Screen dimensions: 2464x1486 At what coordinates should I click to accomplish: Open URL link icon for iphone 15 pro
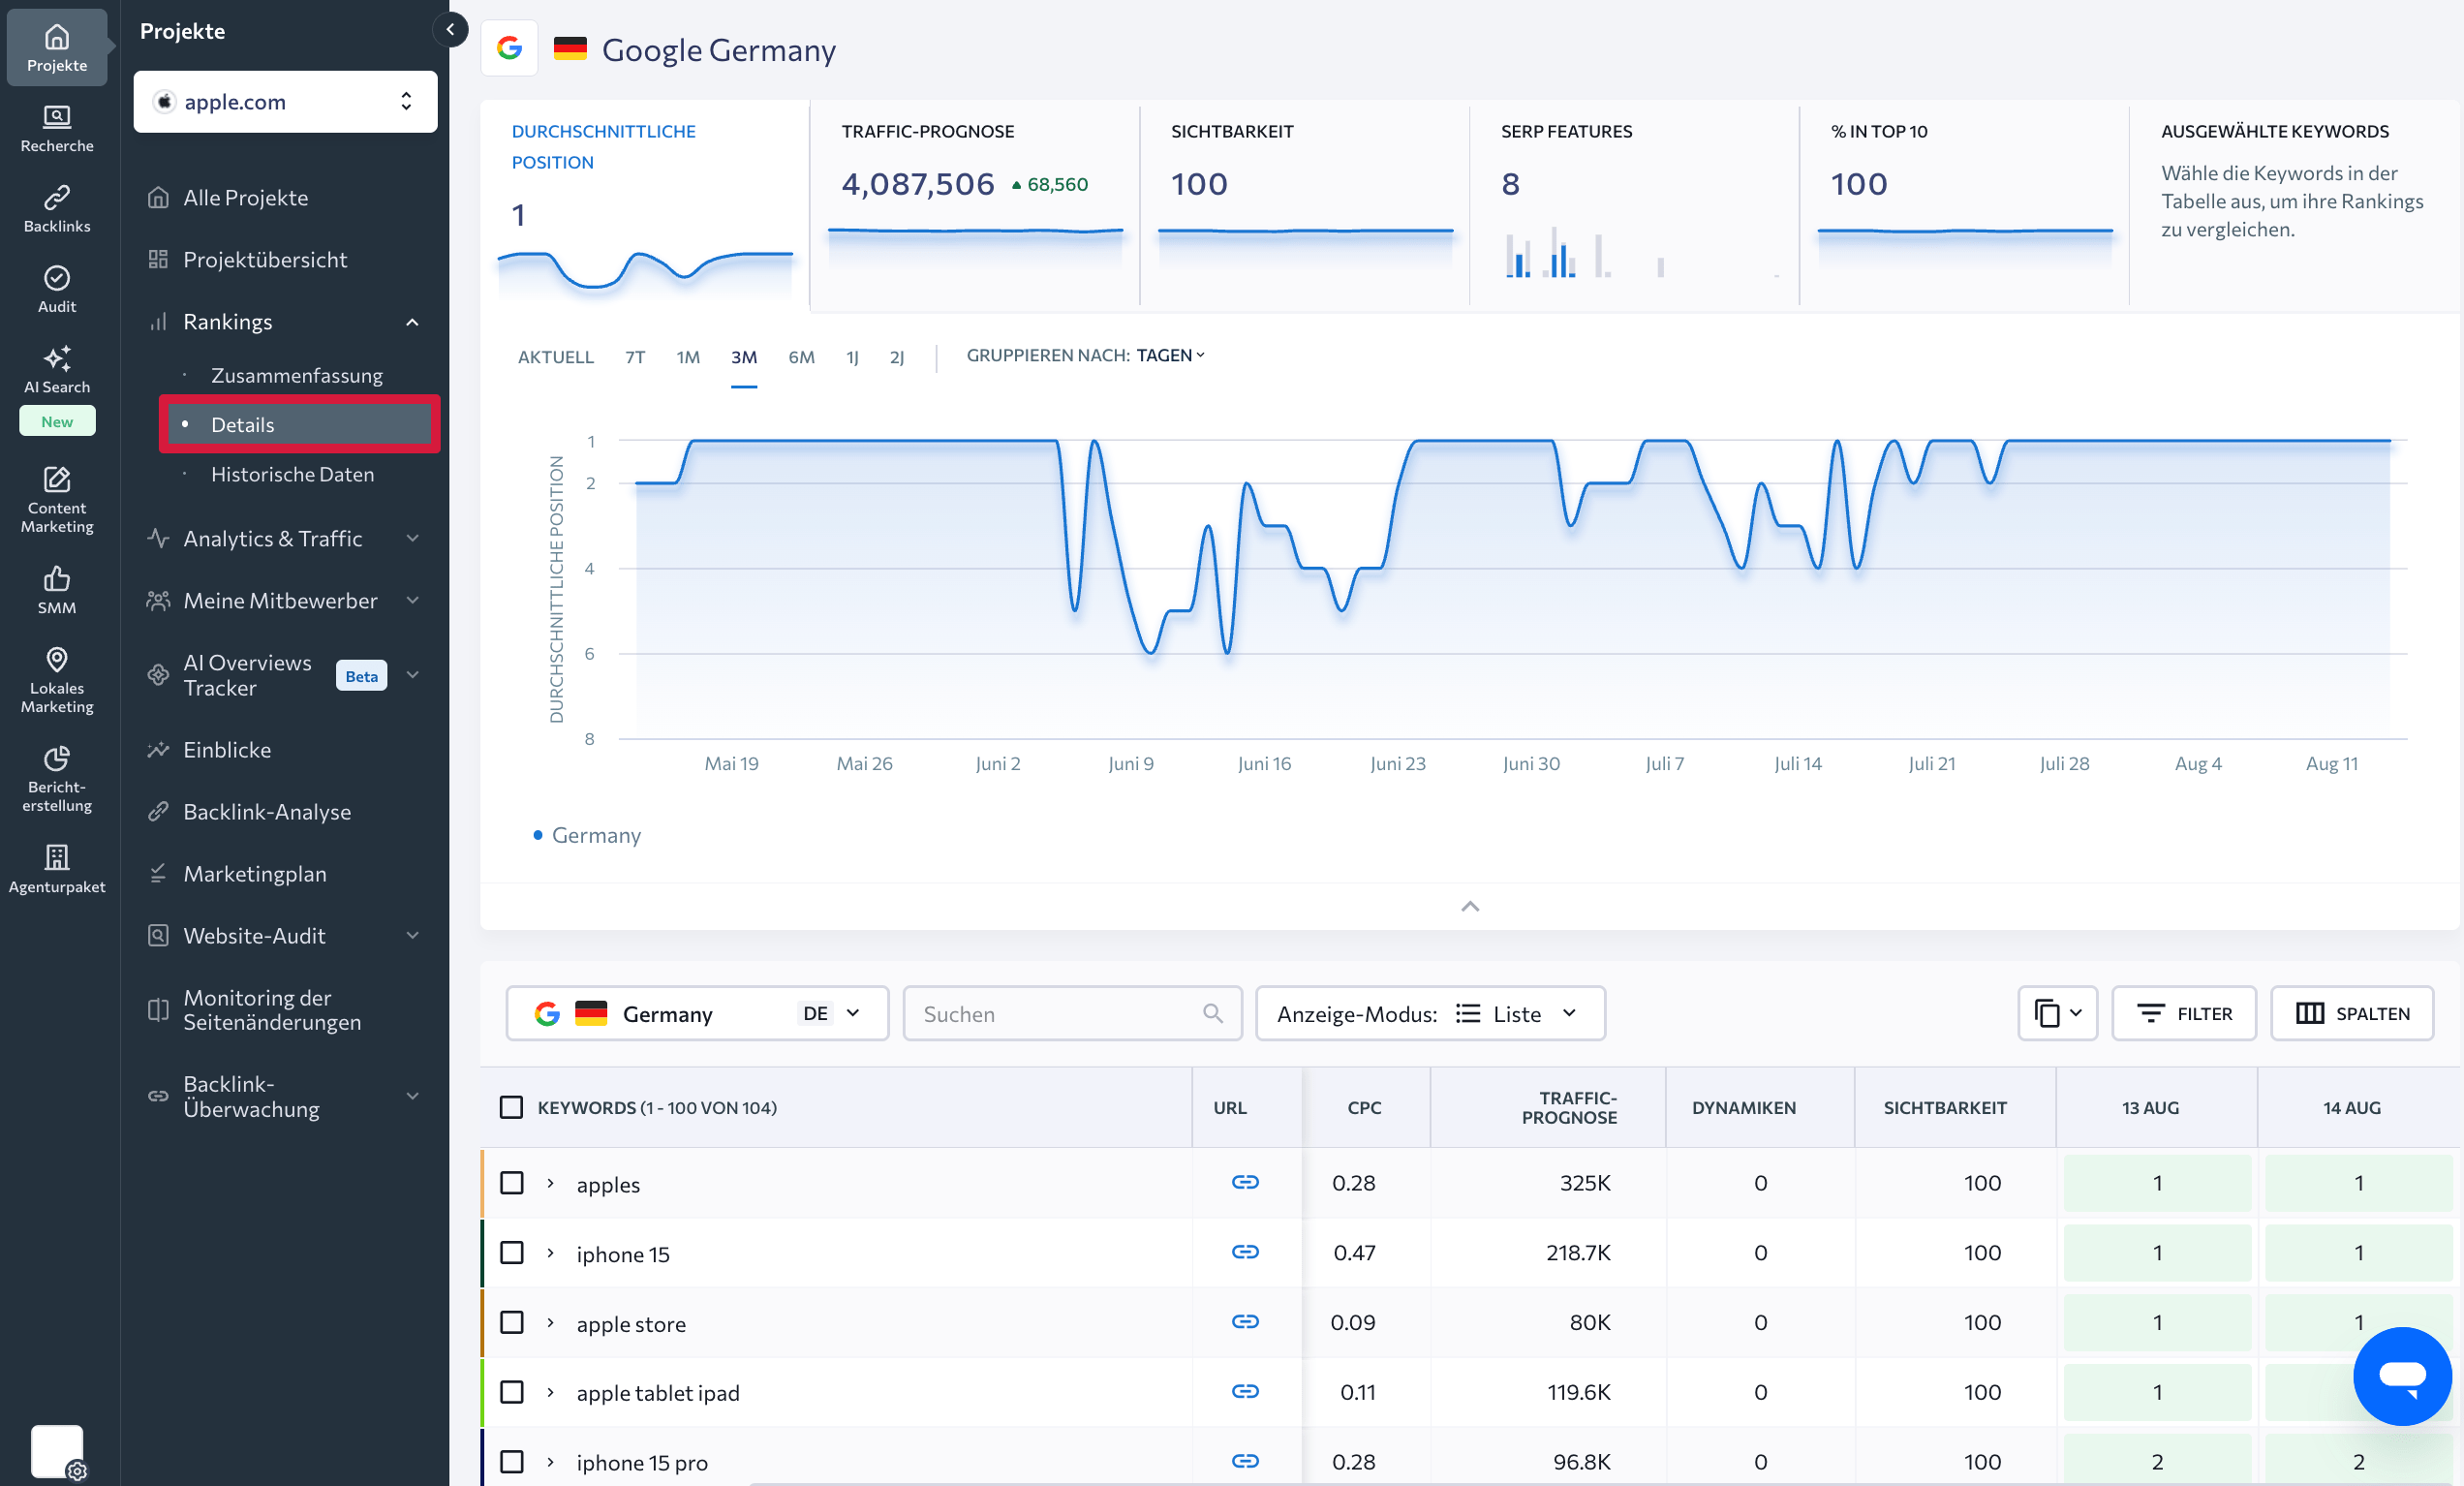[1244, 1461]
